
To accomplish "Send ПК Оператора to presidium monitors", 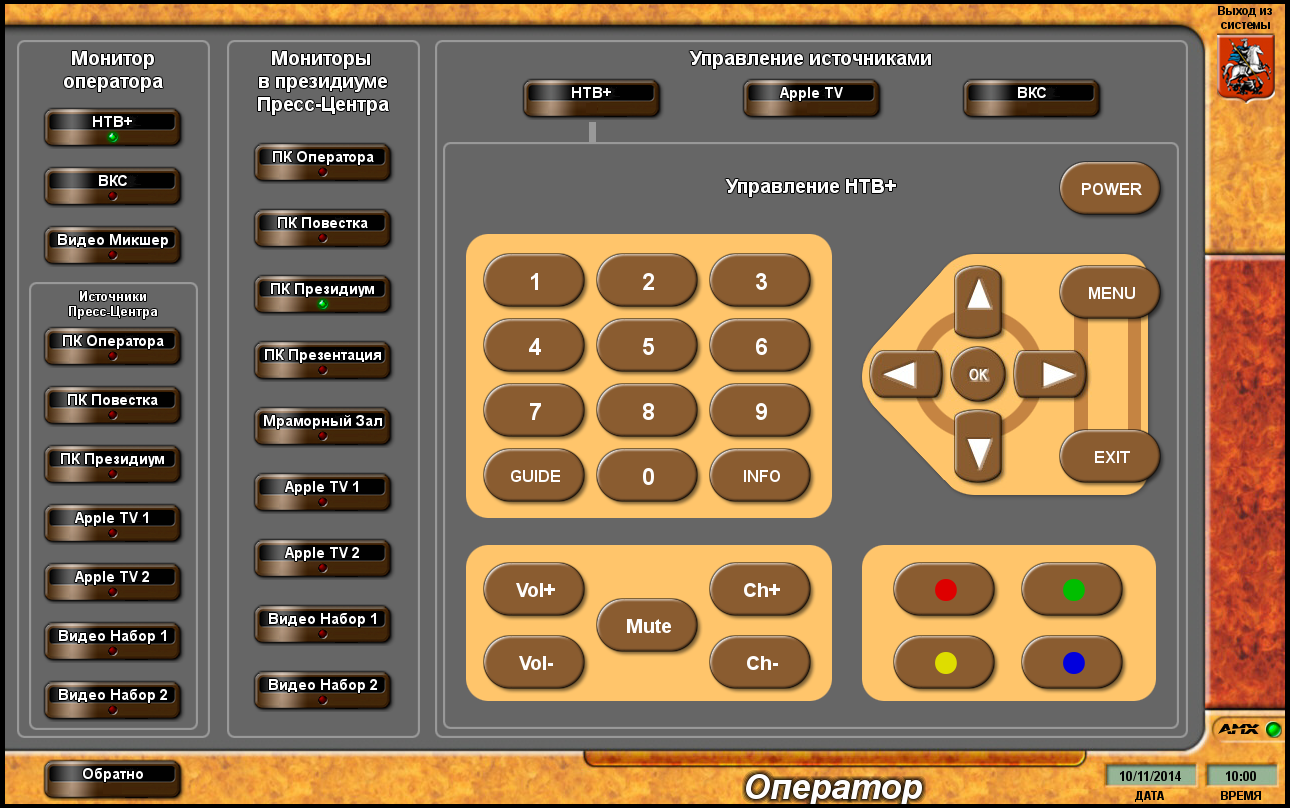I will pyautogui.click(x=322, y=162).
